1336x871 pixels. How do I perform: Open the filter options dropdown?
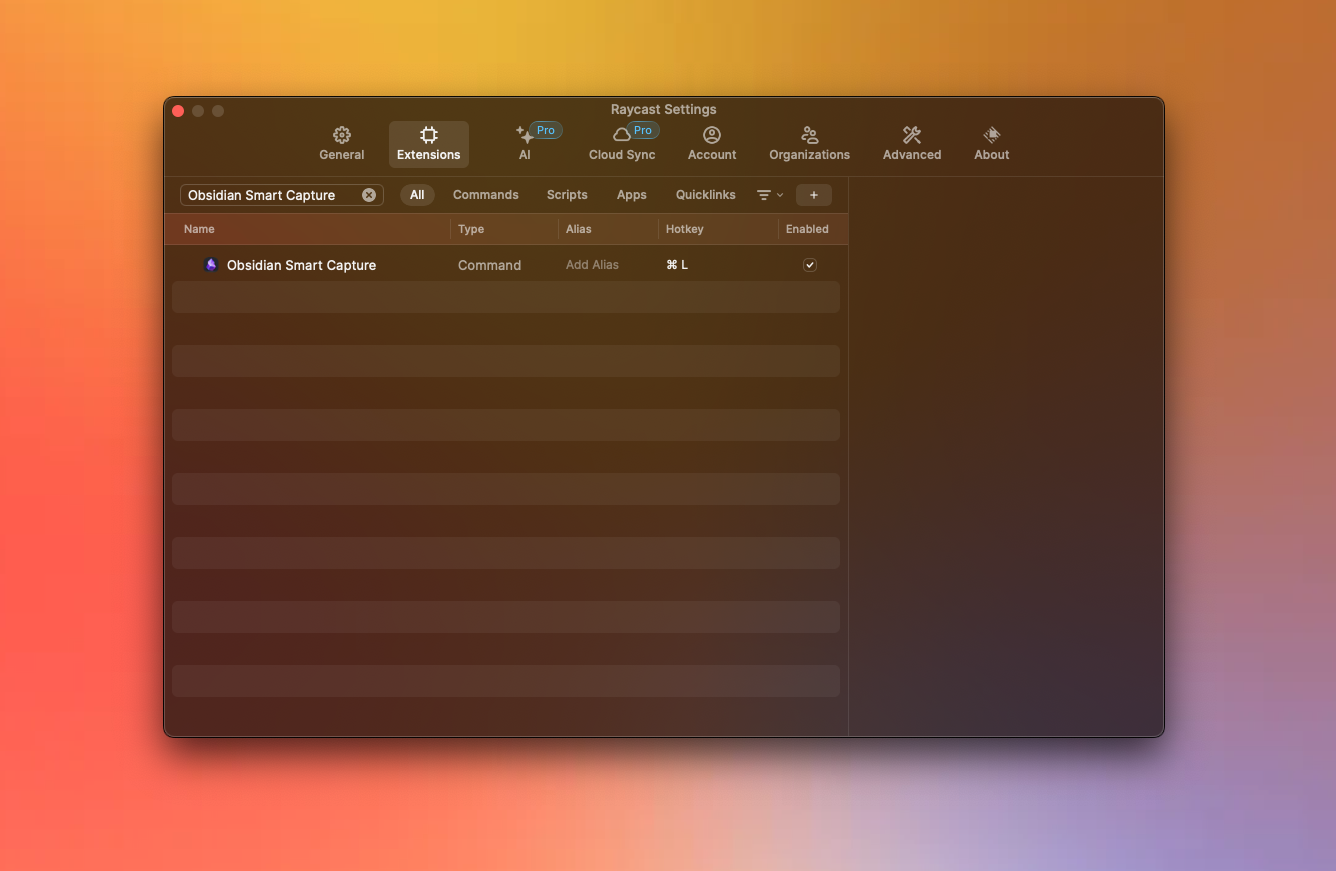pyautogui.click(x=769, y=195)
